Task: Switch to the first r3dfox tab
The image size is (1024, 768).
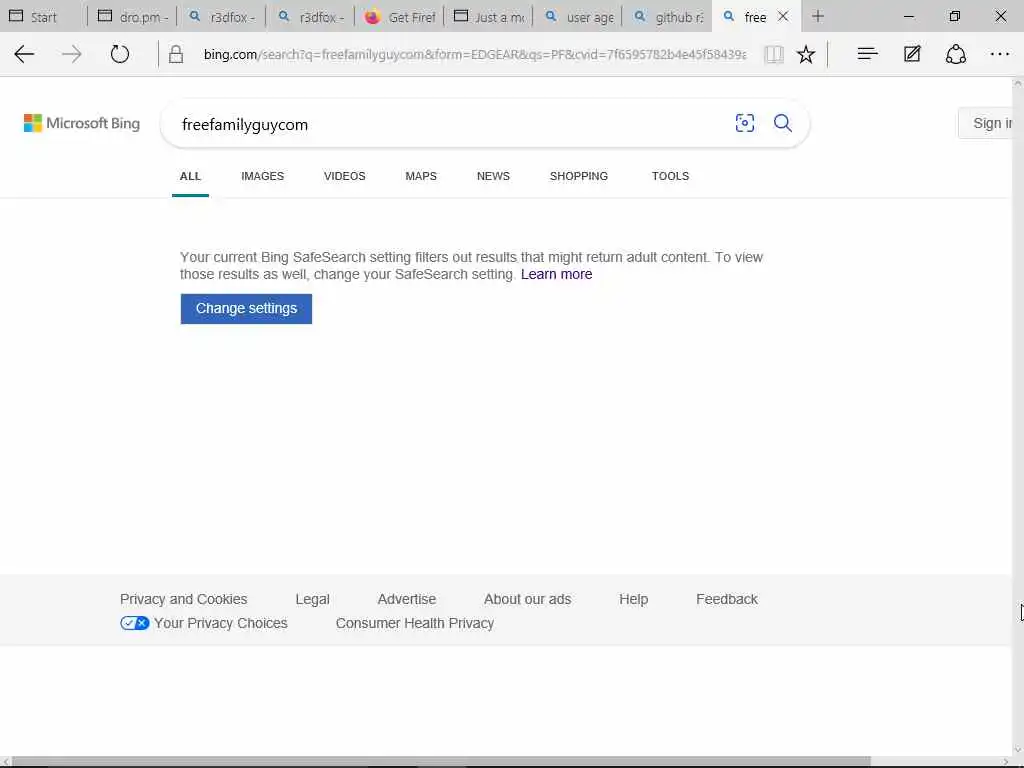Action: pos(221,16)
